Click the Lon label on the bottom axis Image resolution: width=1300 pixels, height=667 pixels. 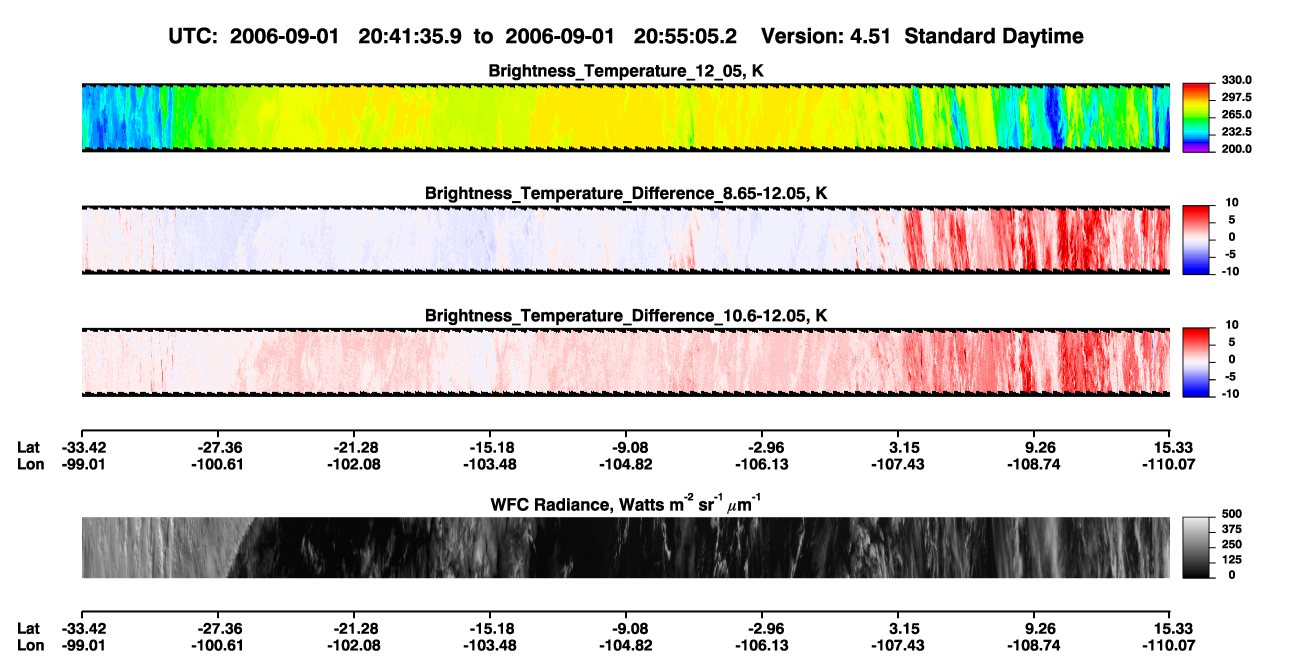click(x=29, y=646)
